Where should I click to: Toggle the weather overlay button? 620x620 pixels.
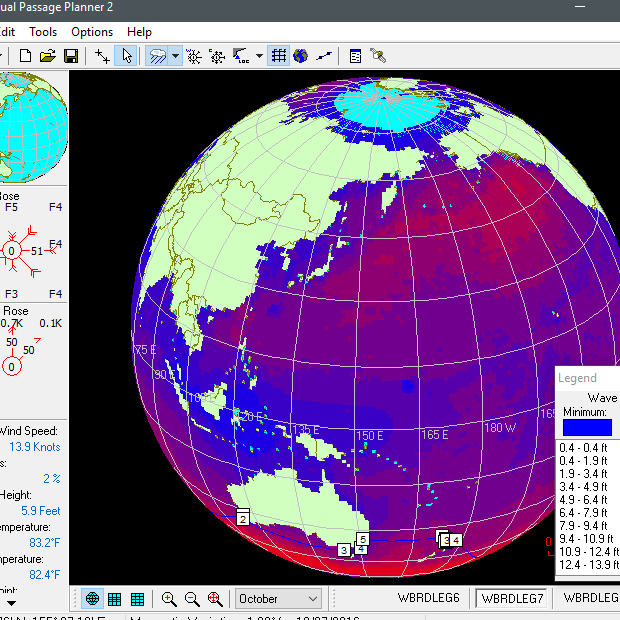158,56
